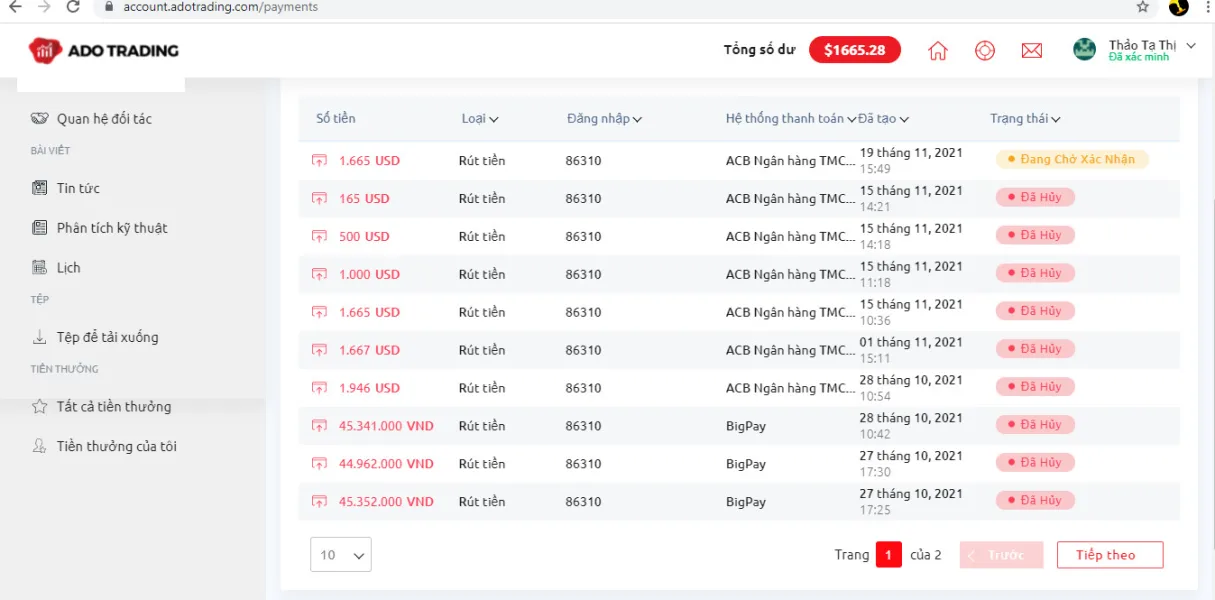The height and width of the screenshot is (600, 1215).
Task: Click BigPay in the 44.962.000 VND row
Action: 746,464
